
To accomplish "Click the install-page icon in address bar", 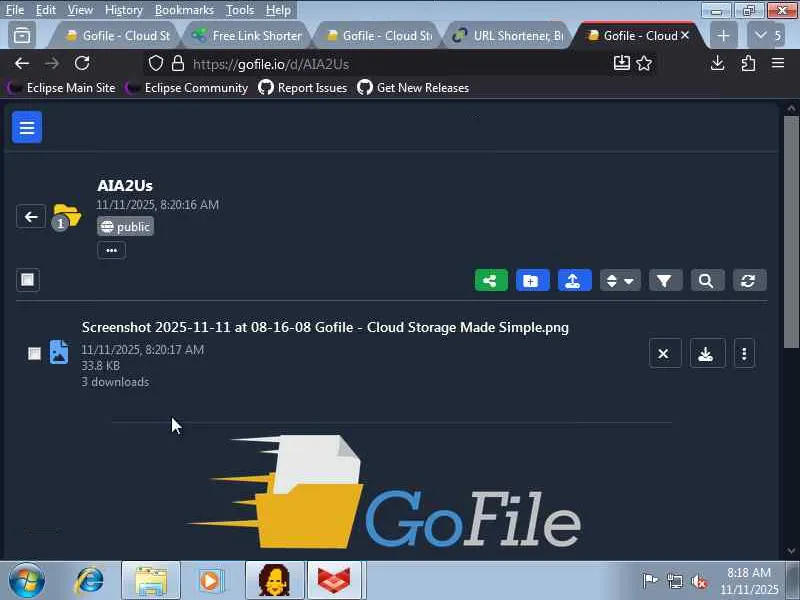I will (621, 63).
